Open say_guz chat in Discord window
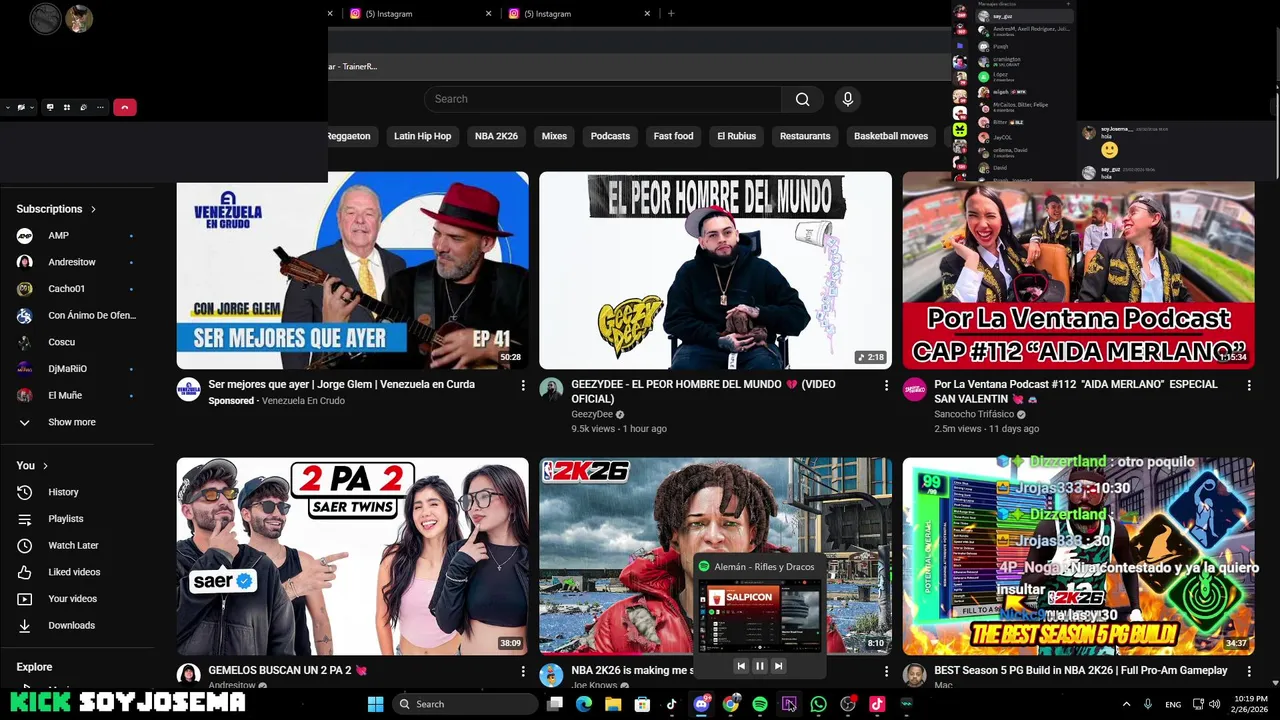Screen dimensions: 1280x720 pyautogui.click(x=1023, y=16)
